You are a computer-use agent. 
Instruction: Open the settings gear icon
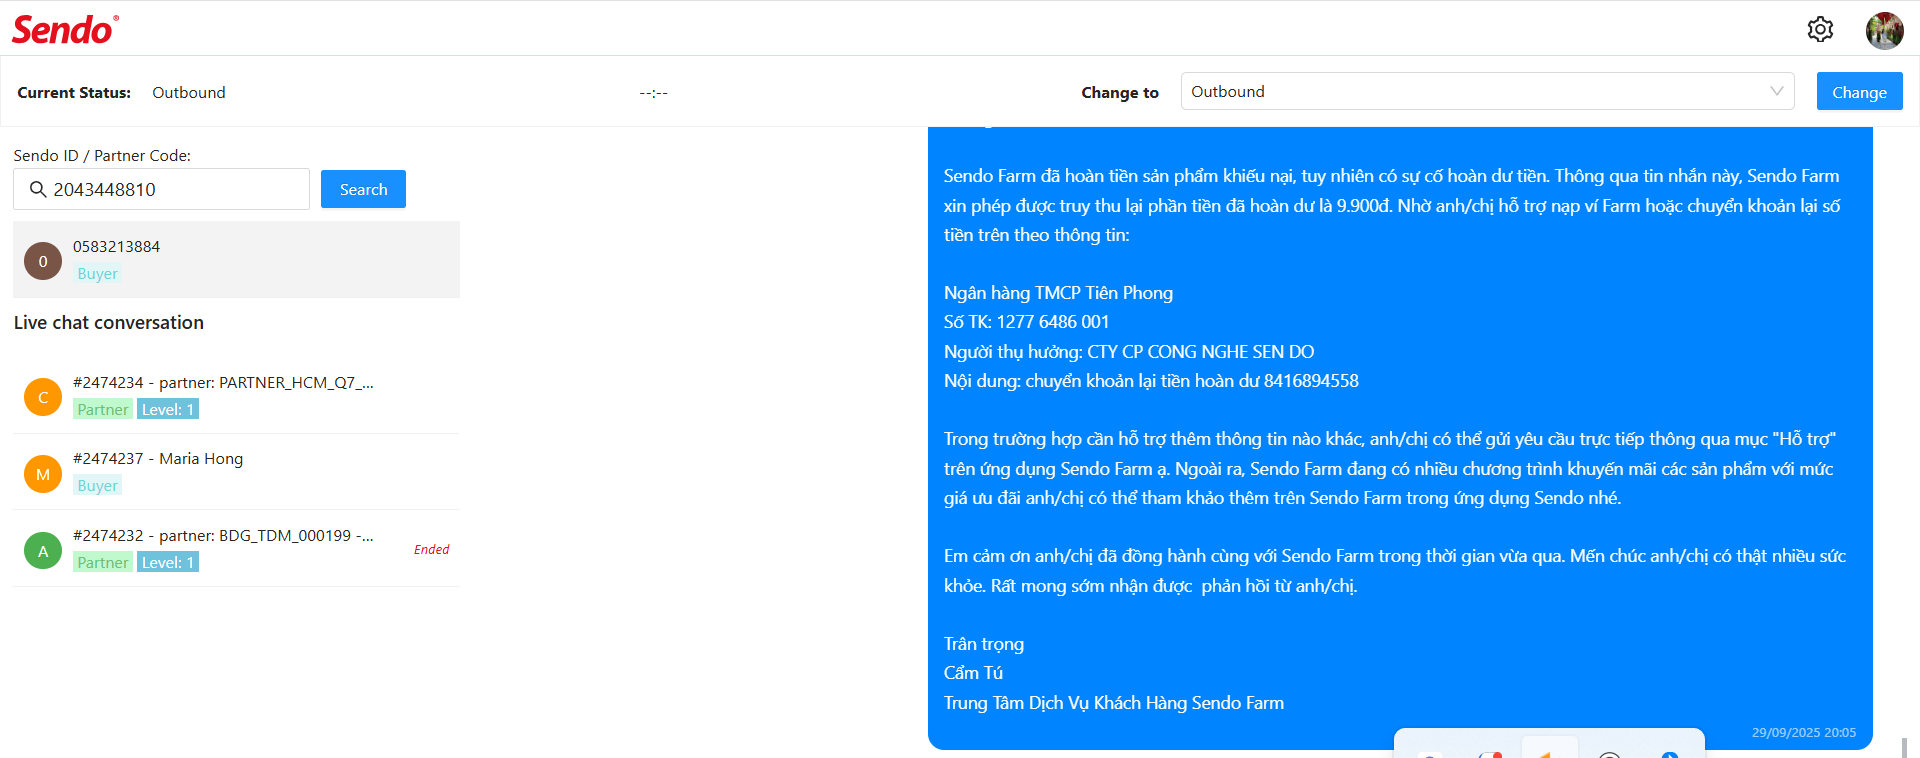tap(1820, 29)
